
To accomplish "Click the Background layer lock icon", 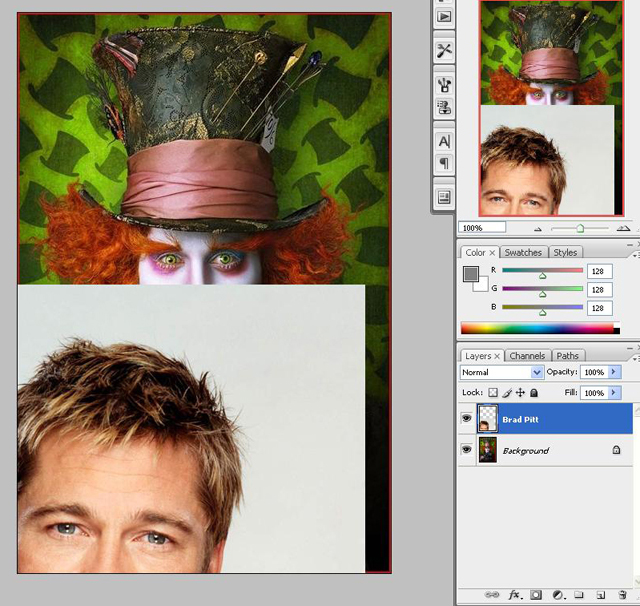I will (x=616, y=450).
